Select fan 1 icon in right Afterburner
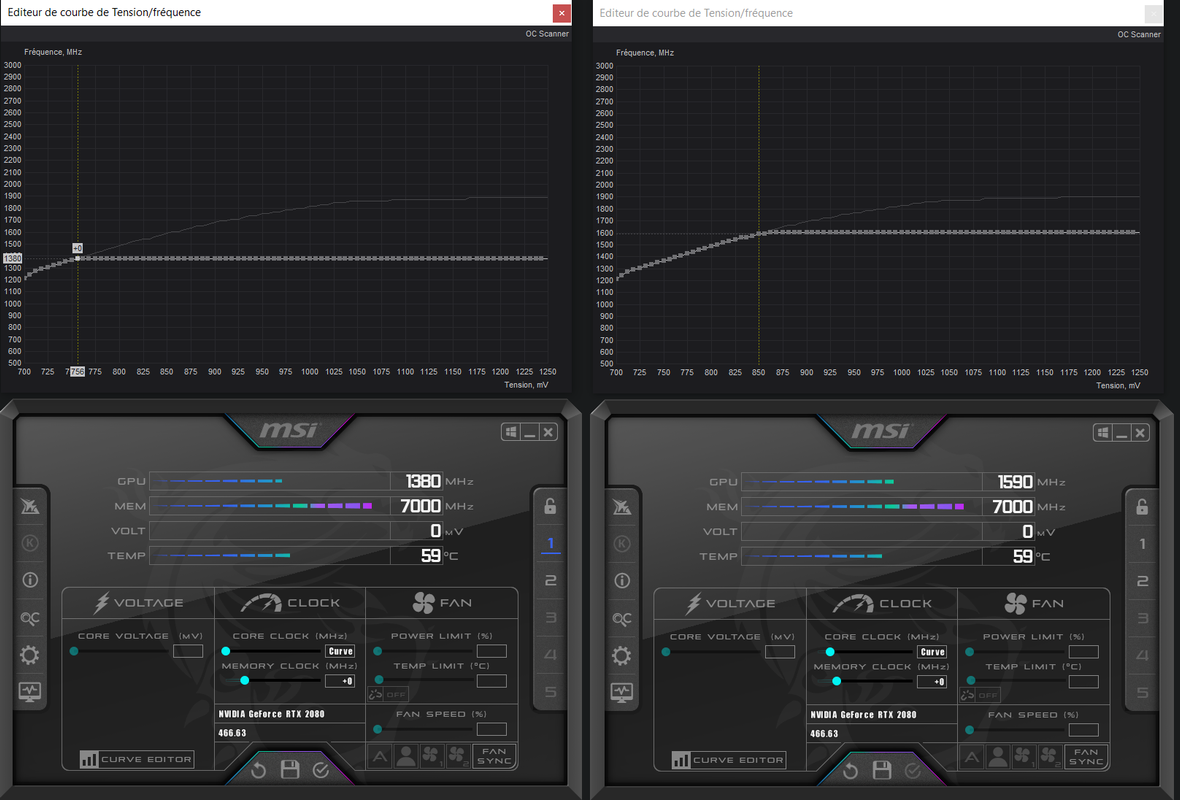This screenshot has width=1180, height=800. pos(1023,756)
